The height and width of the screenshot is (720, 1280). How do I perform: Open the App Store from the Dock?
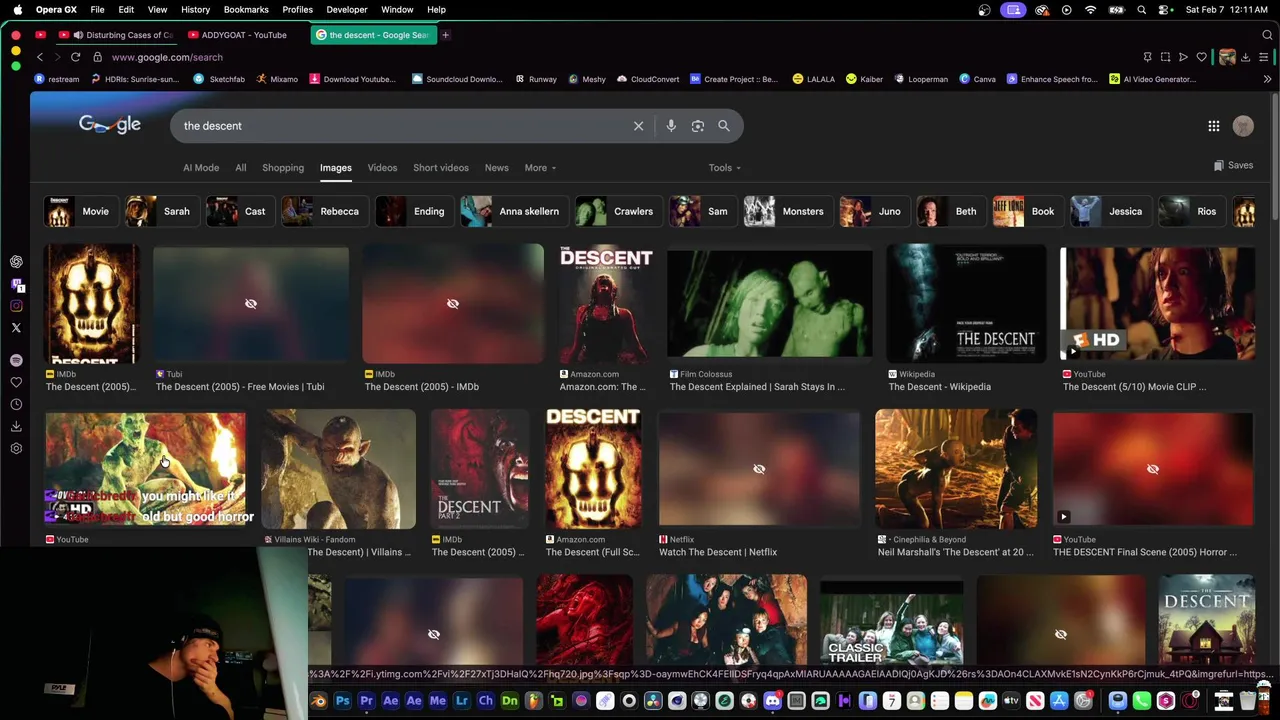point(1059,701)
